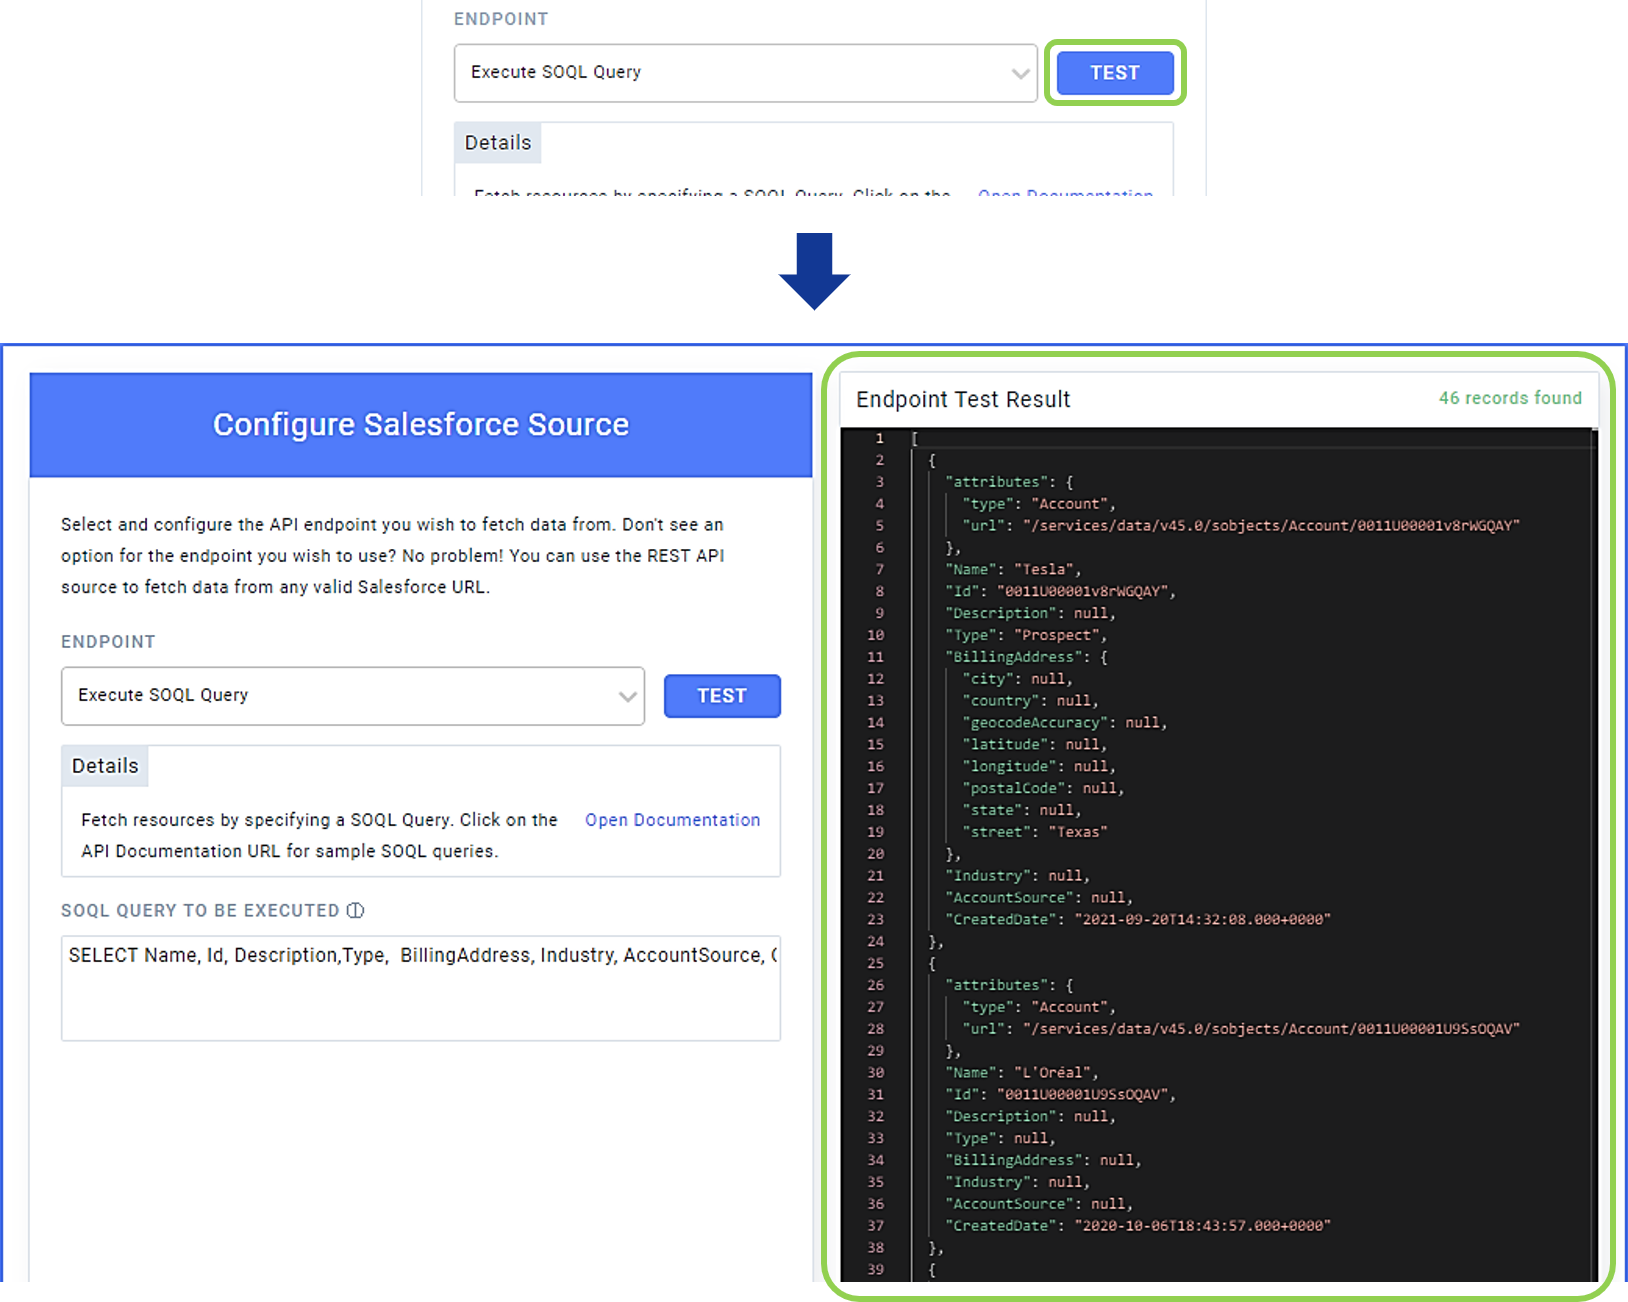Expand the lower Execute SOQL Query endpoint dropdown
Screen dimensions: 1628x1302
point(352,696)
